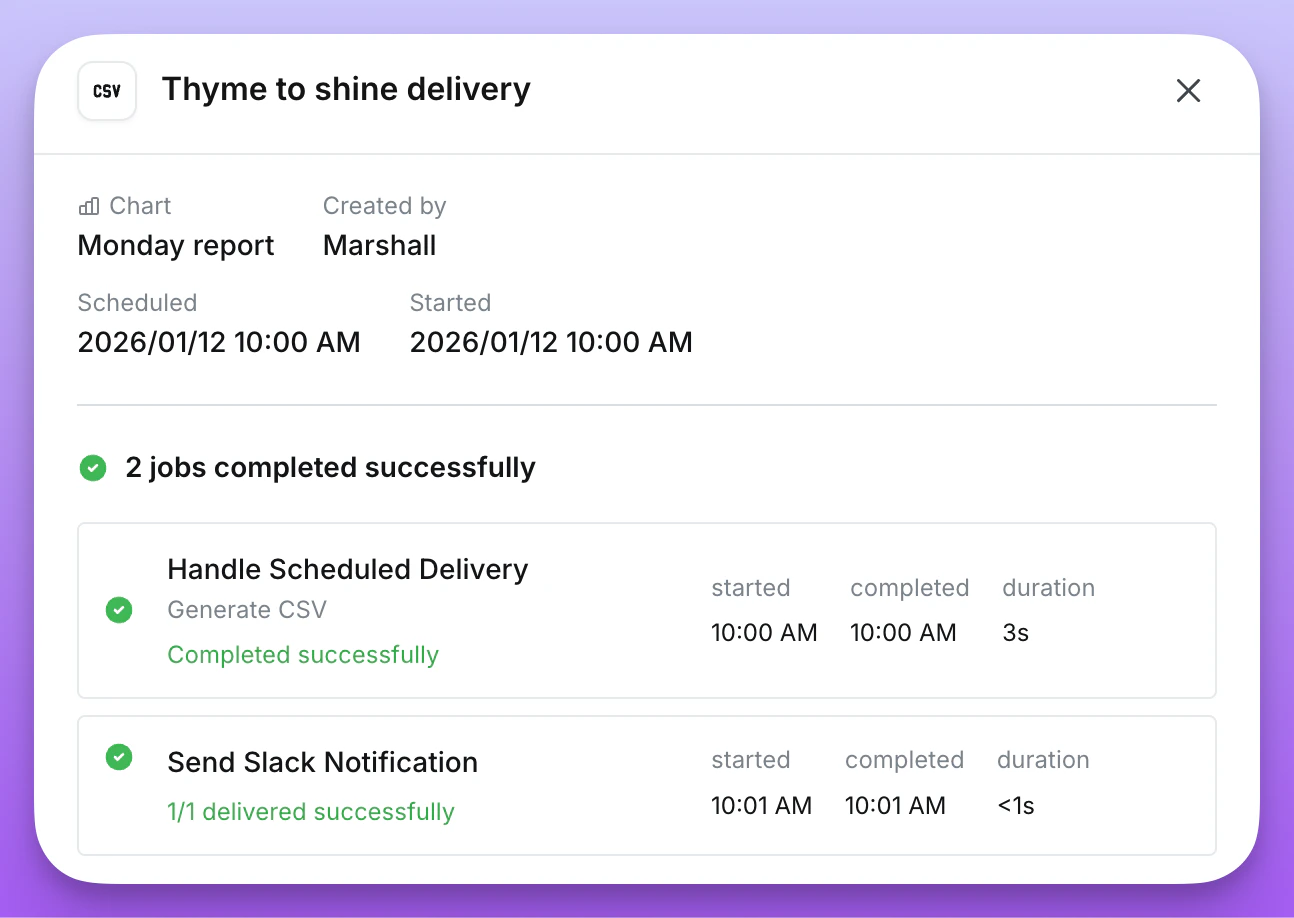
Task: Click the Completed successfully status text
Action: click(303, 655)
